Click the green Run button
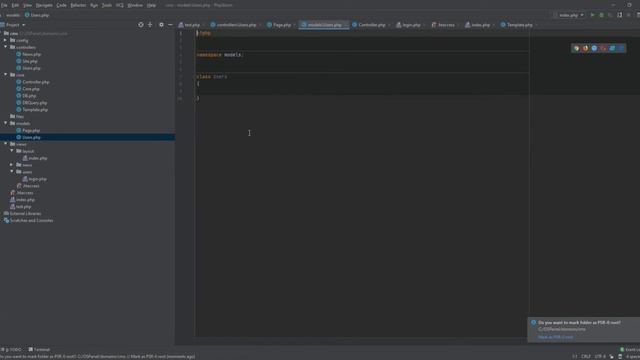This screenshot has height=360, width=640. tap(593, 15)
